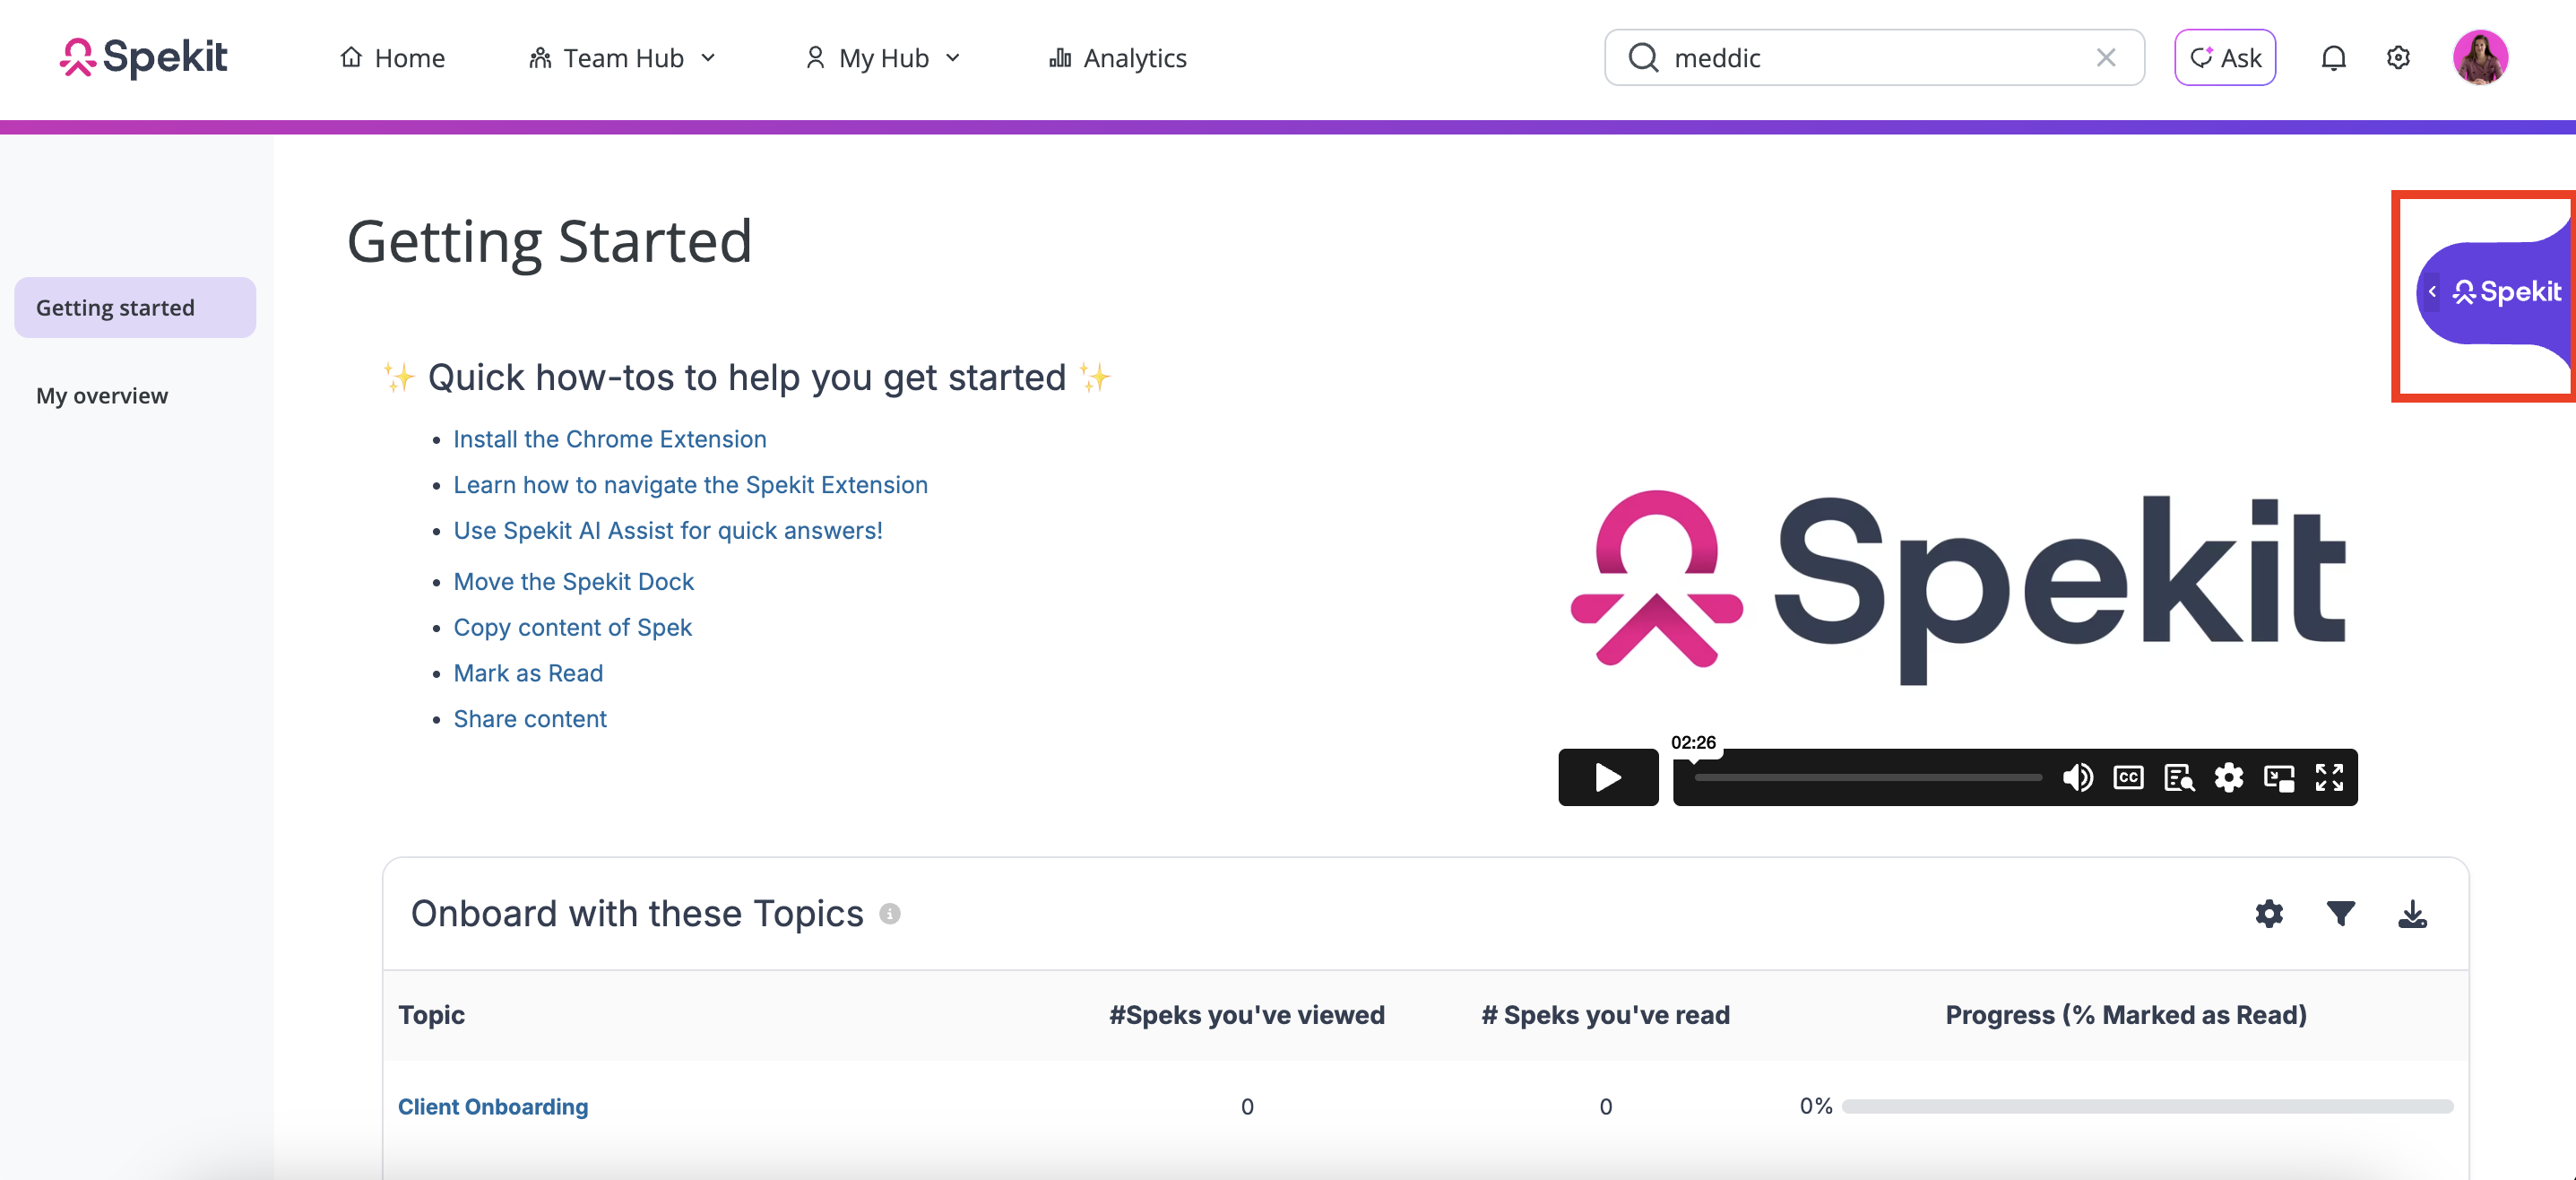This screenshot has width=2576, height=1180.
Task: Enable picture-in-picture on video
Action: (x=2279, y=777)
